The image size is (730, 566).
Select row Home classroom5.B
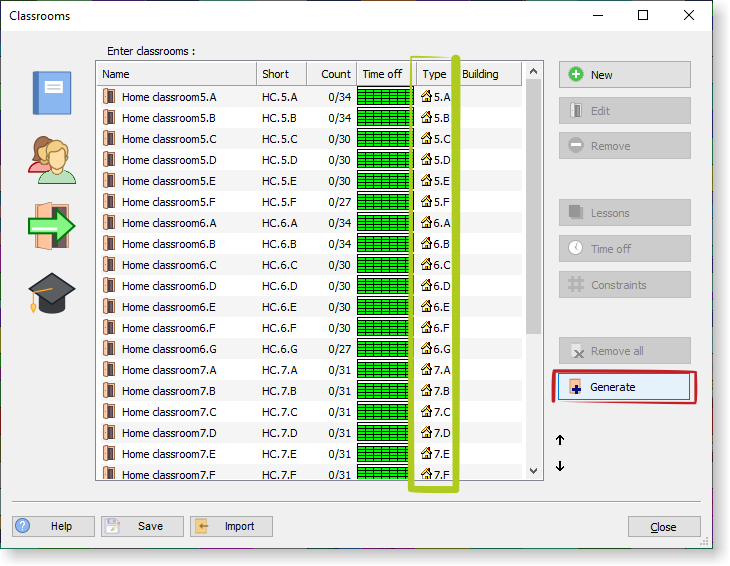point(310,118)
